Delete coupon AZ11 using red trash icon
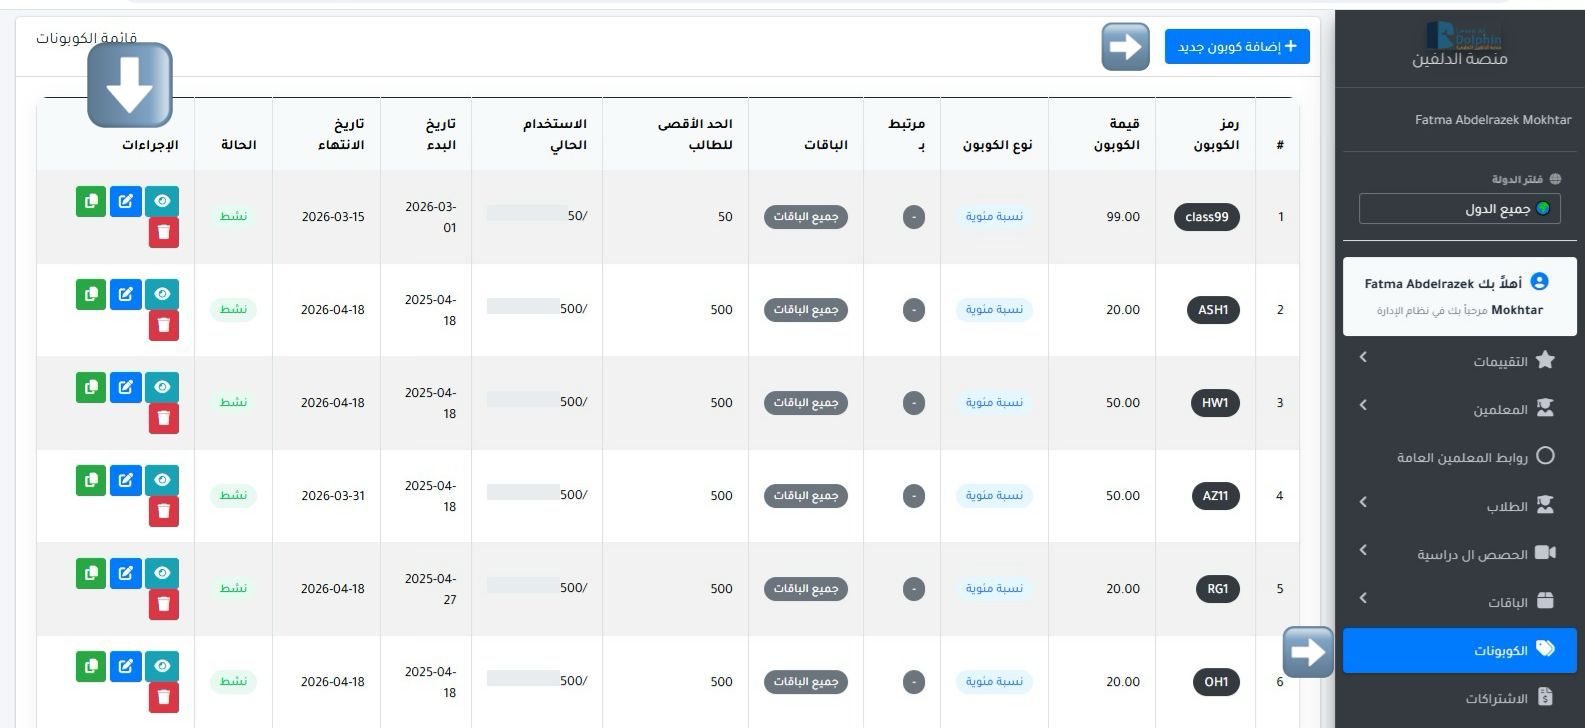Viewport: 1585px width, 728px height. click(164, 511)
